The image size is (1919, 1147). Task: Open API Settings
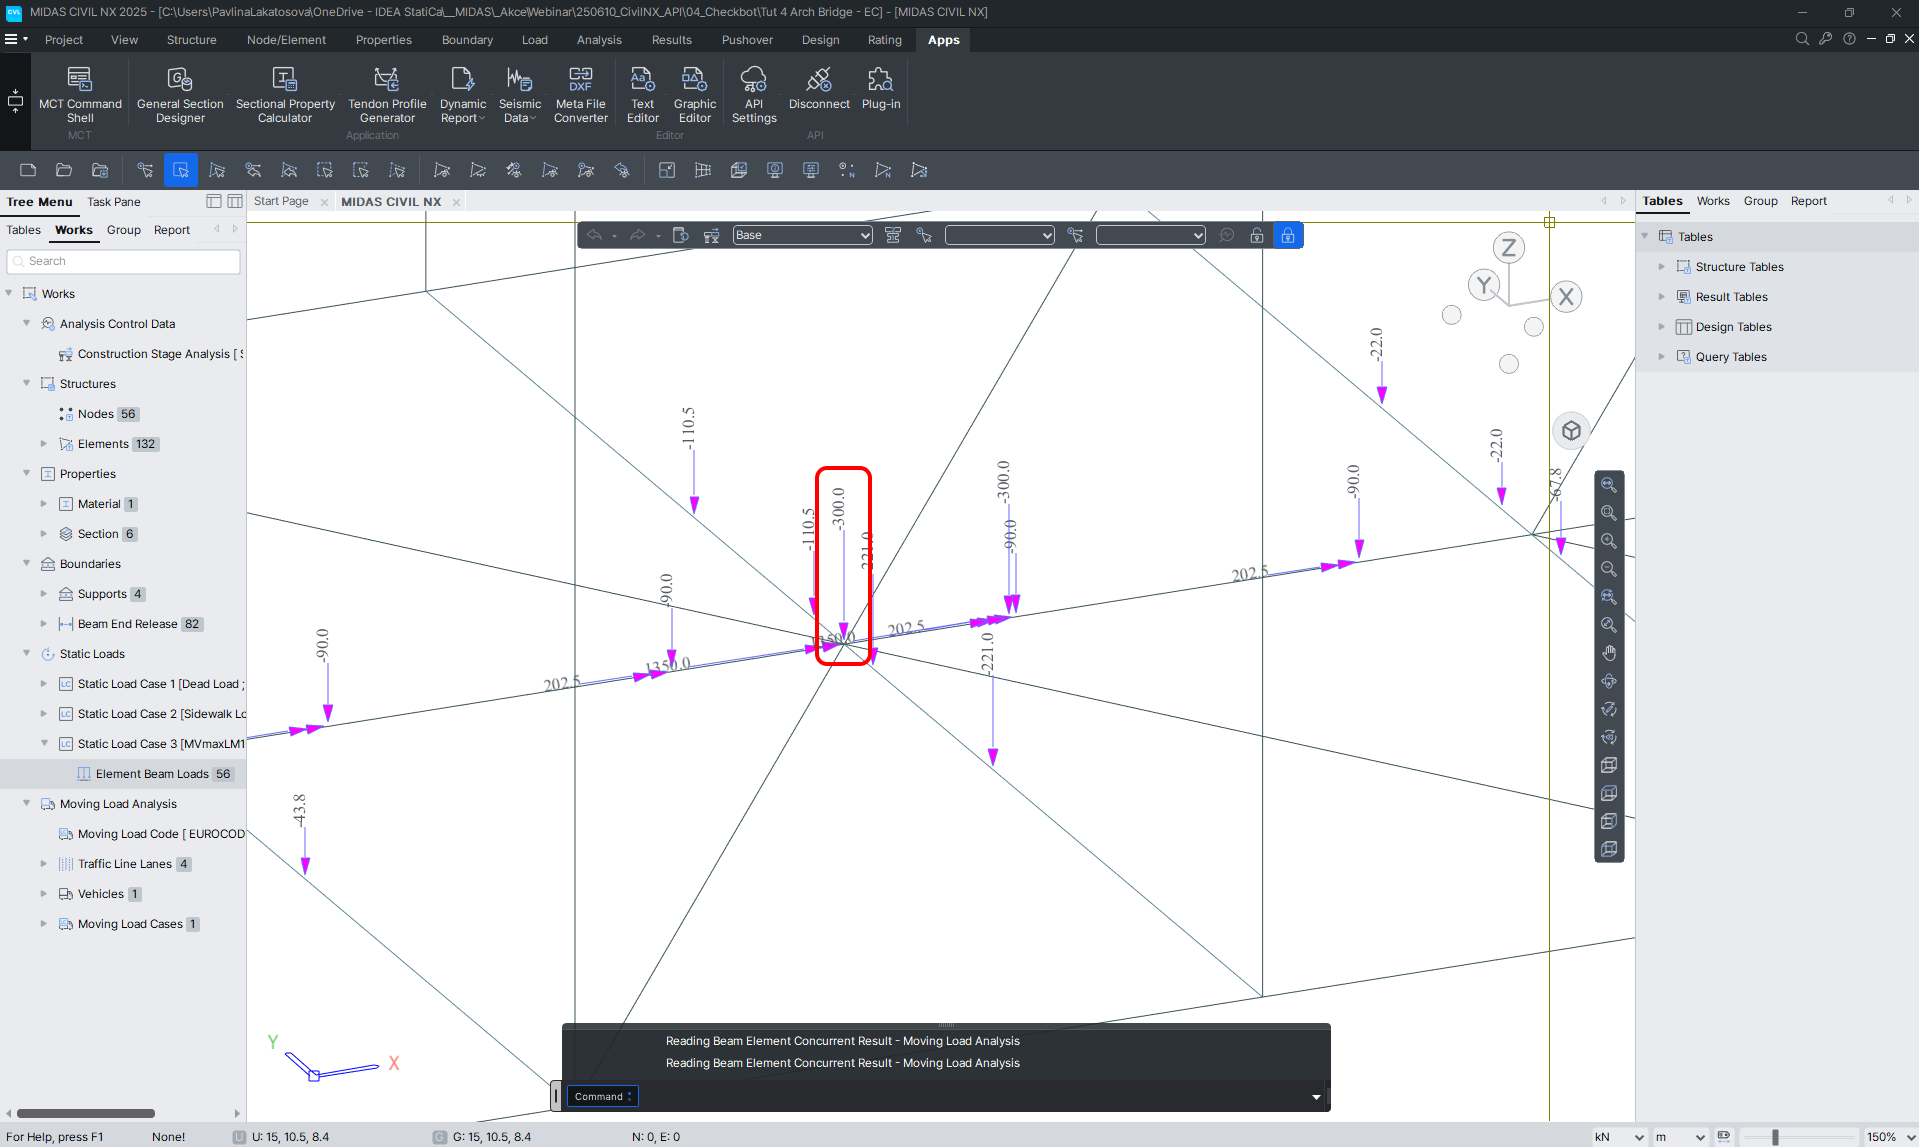pyautogui.click(x=754, y=94)
